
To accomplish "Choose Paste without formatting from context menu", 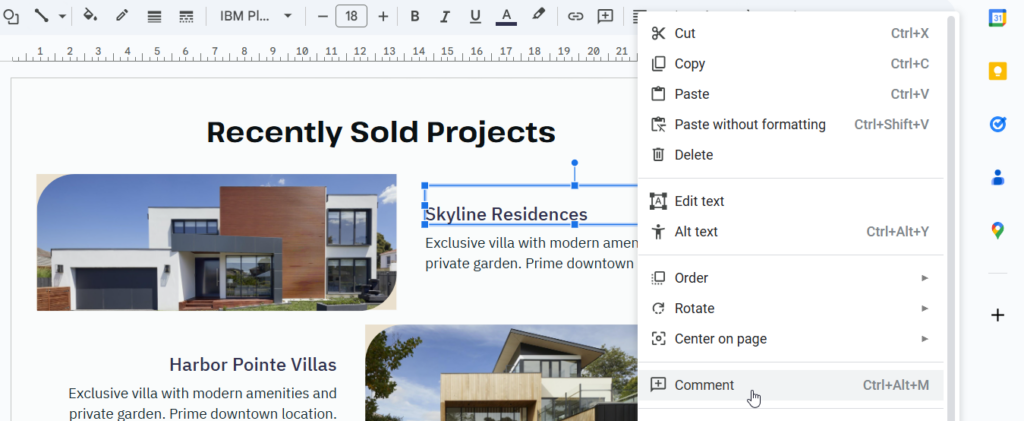I will tap(750, 125).
